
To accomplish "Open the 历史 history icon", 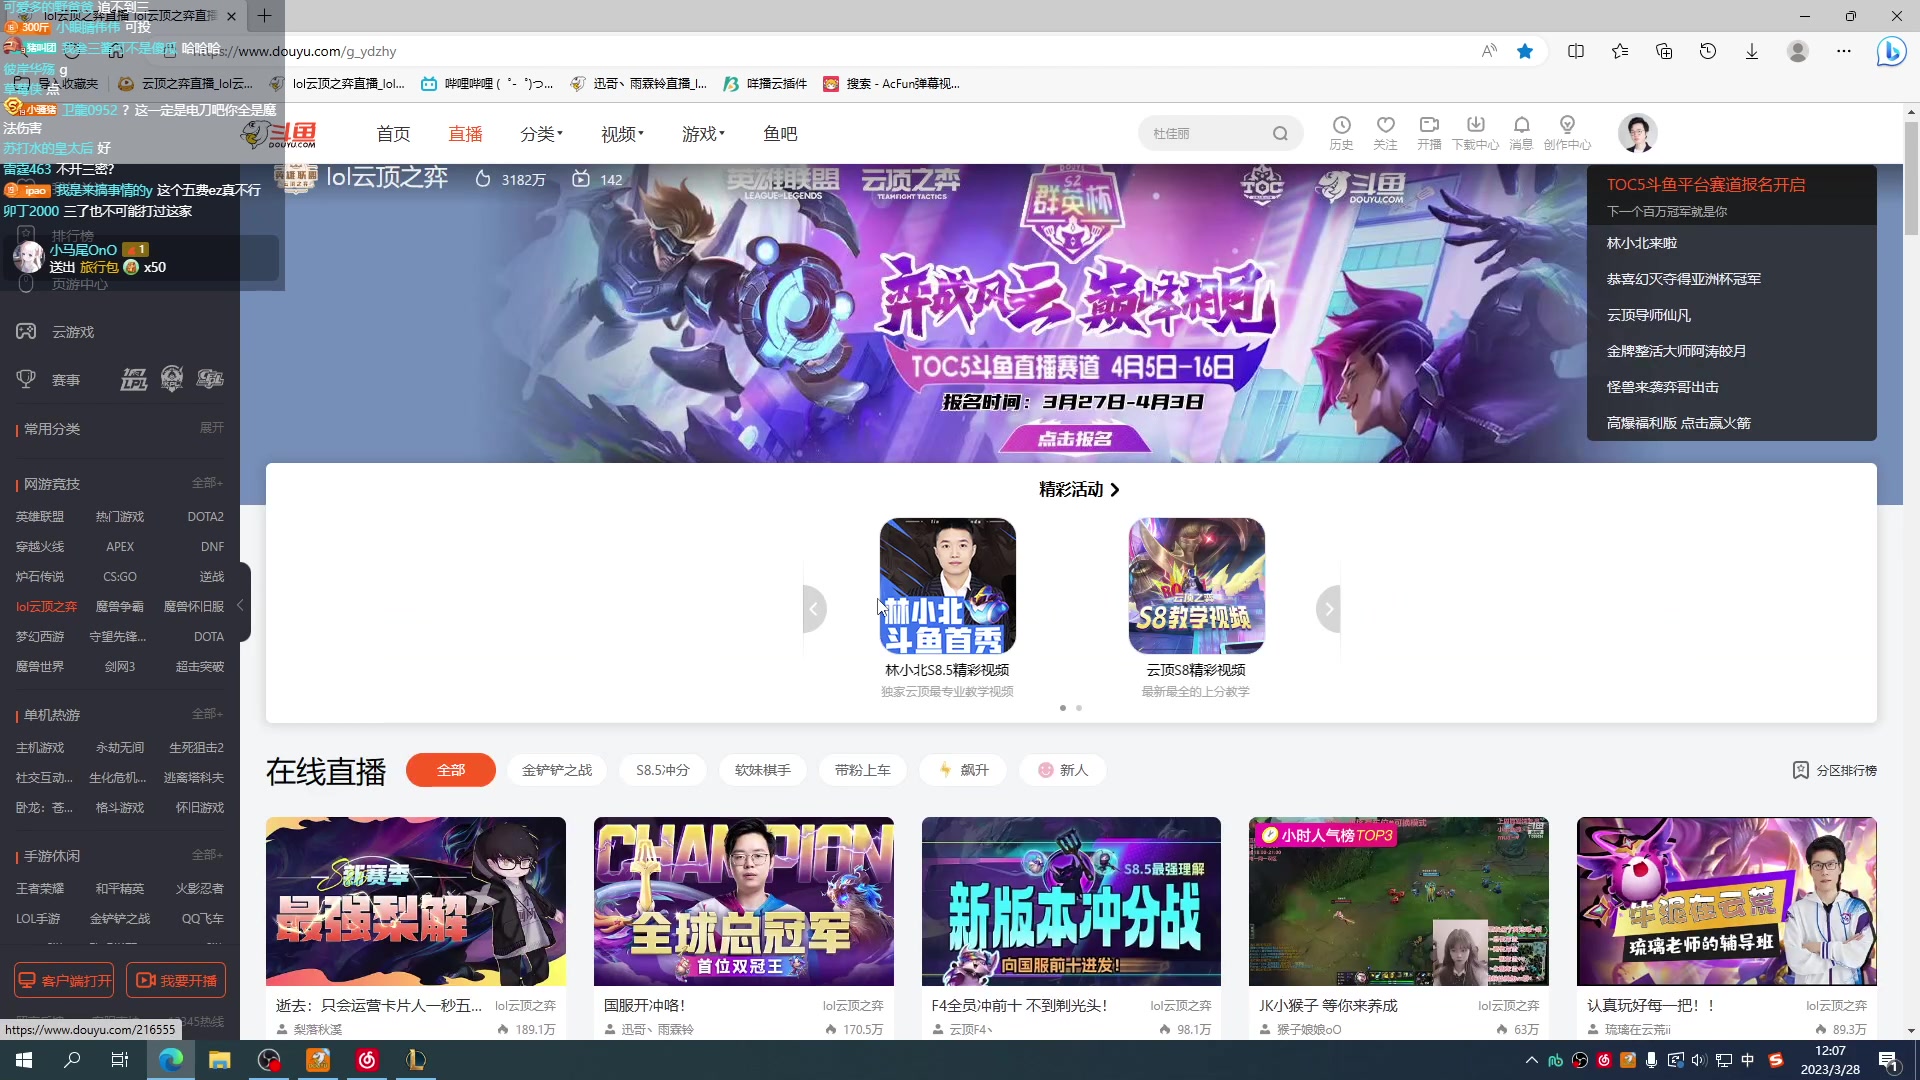I will [x=1341, y=133].
